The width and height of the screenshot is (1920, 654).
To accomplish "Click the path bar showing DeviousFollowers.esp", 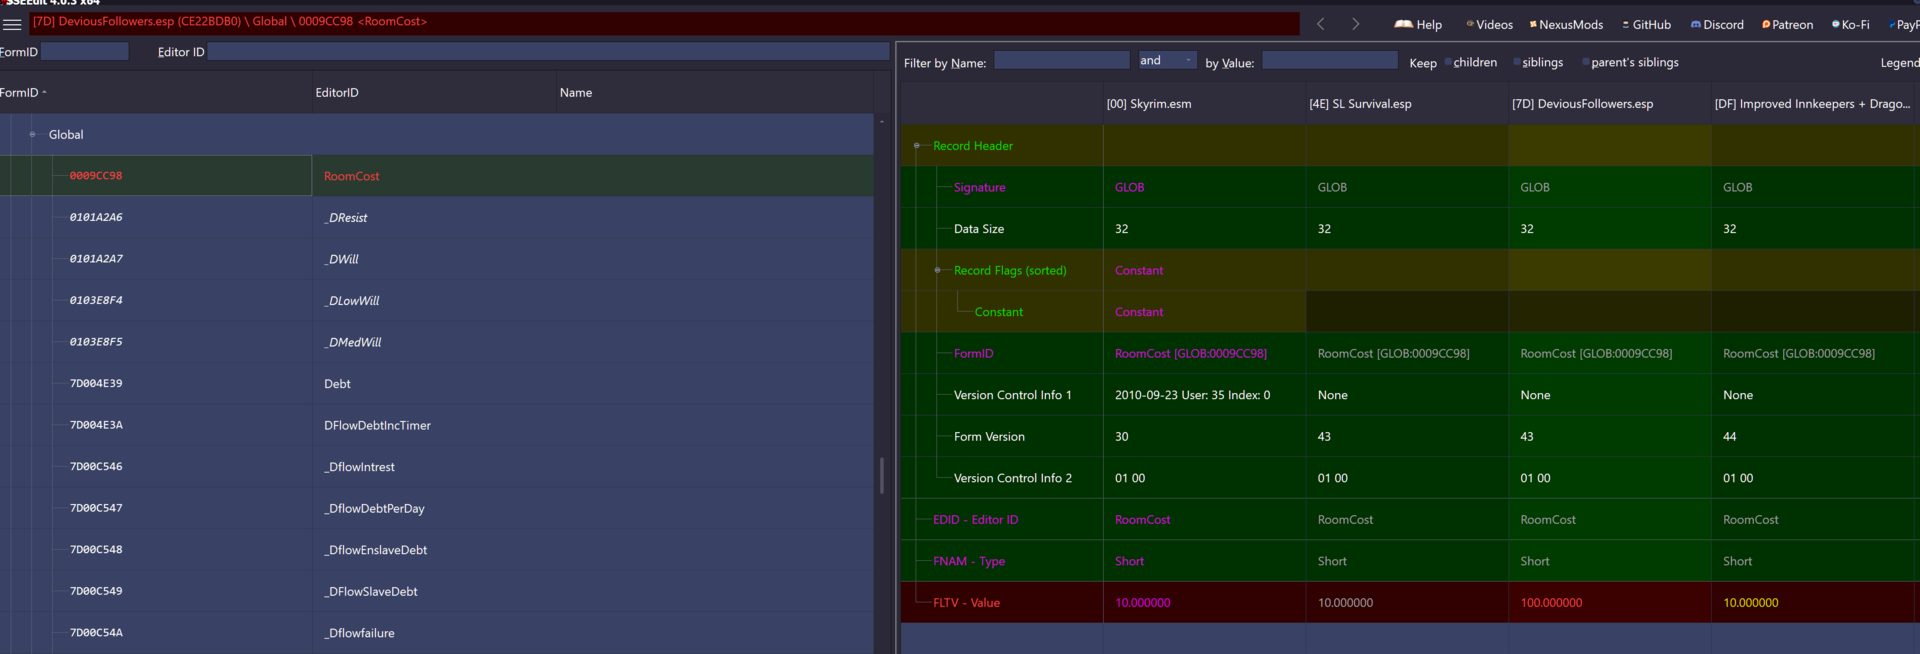I will coord(665,22).
